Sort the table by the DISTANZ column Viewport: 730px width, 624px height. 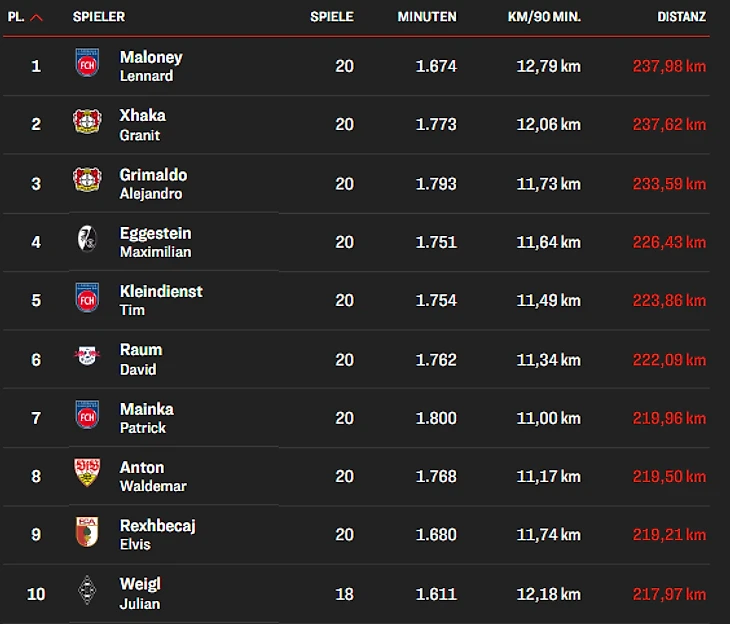pos(681,17)
